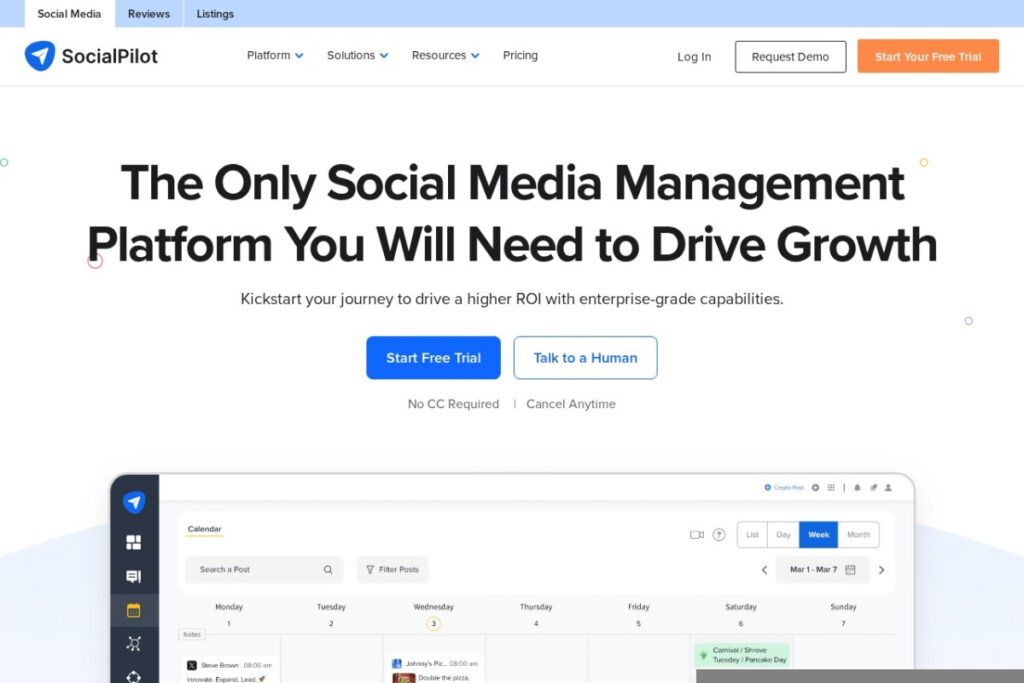Image resolution: width=1024 pixels, height=683 pixels.
Task: Click the Create Post button
Action: pos(784,487)
